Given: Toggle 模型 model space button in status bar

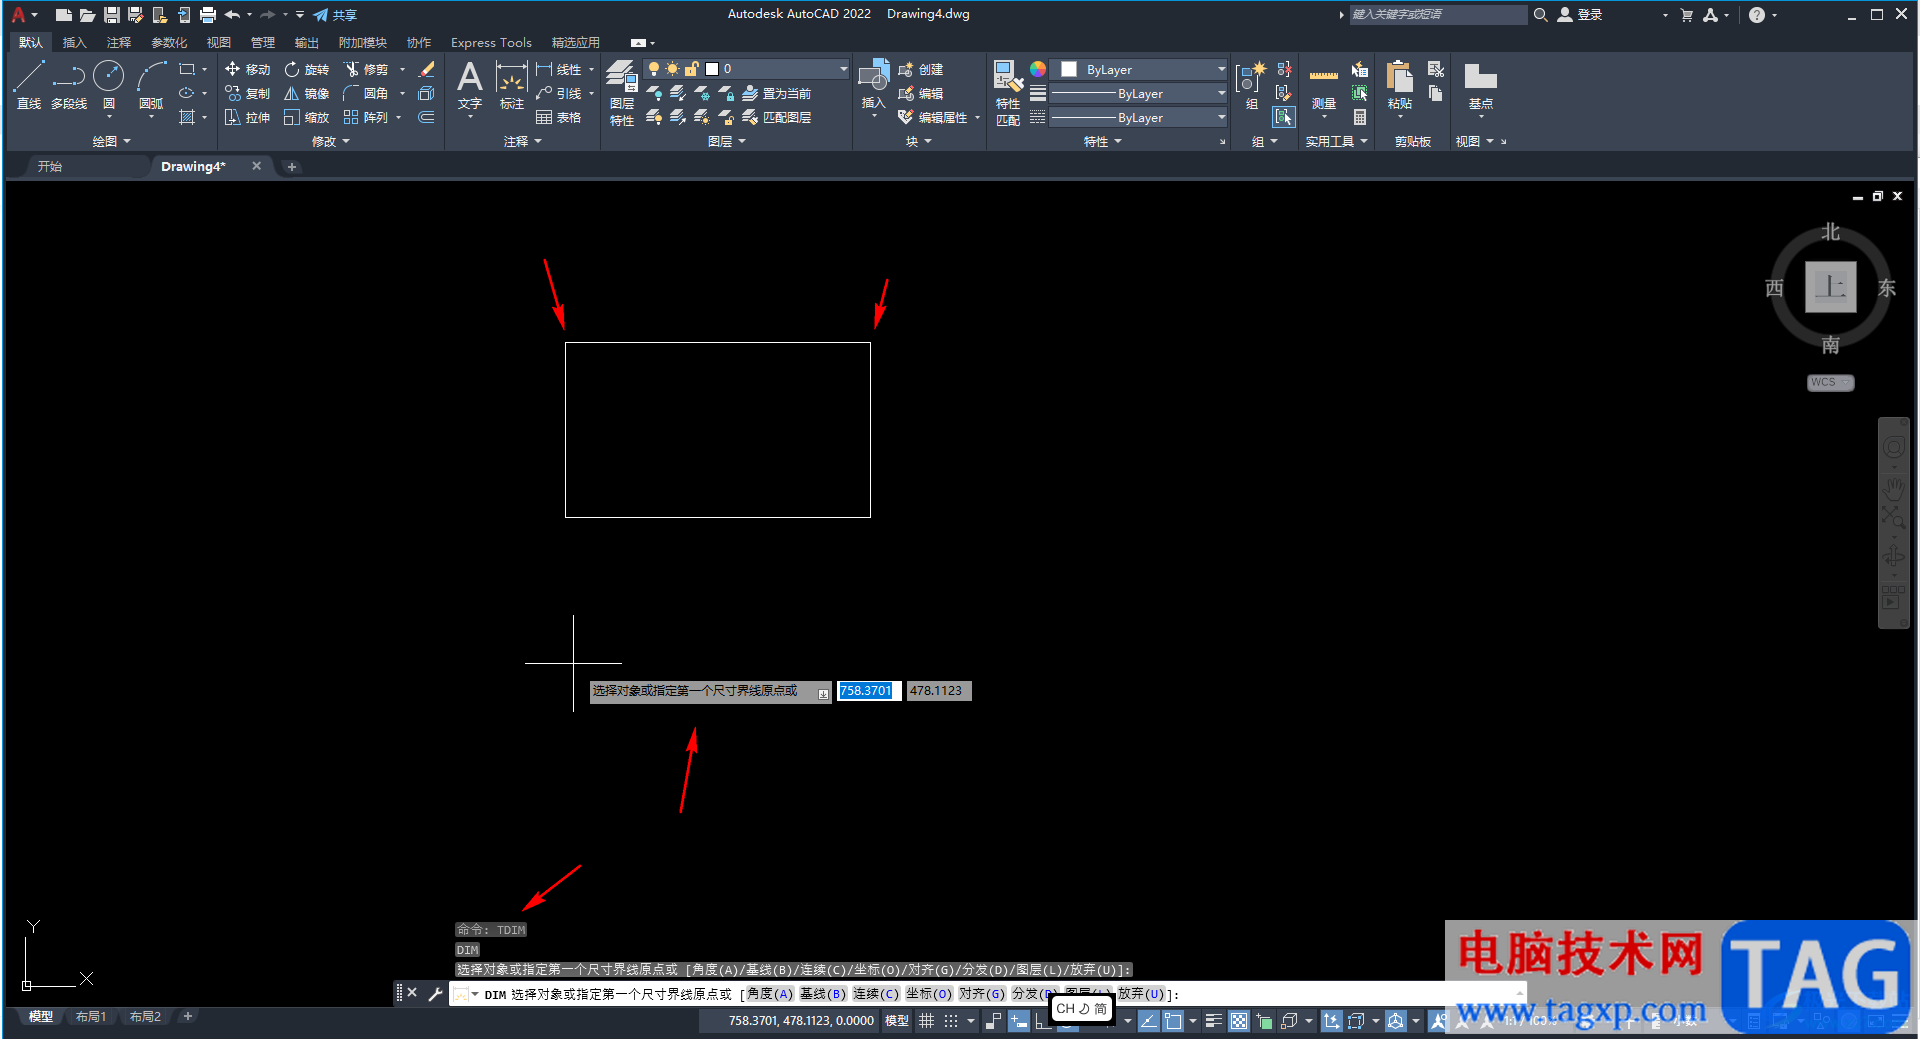Looking at the screenshot, I should point(897,1021).
